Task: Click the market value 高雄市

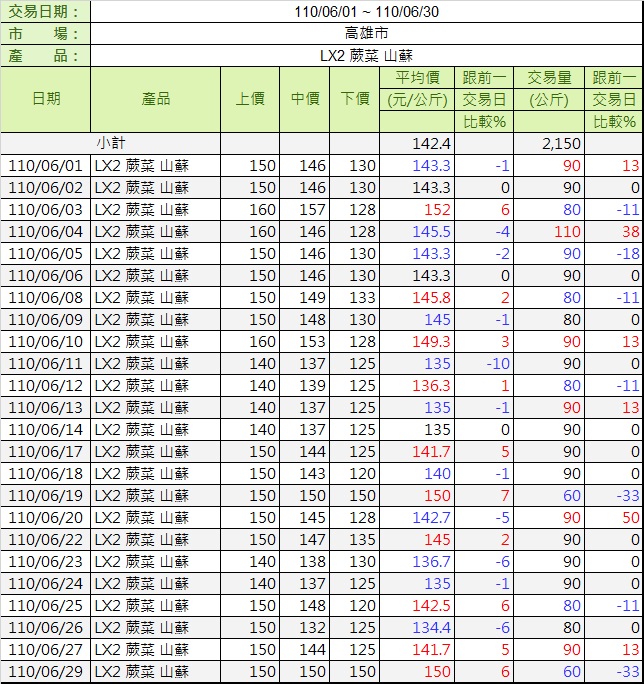Action: [x=367, y=34]
